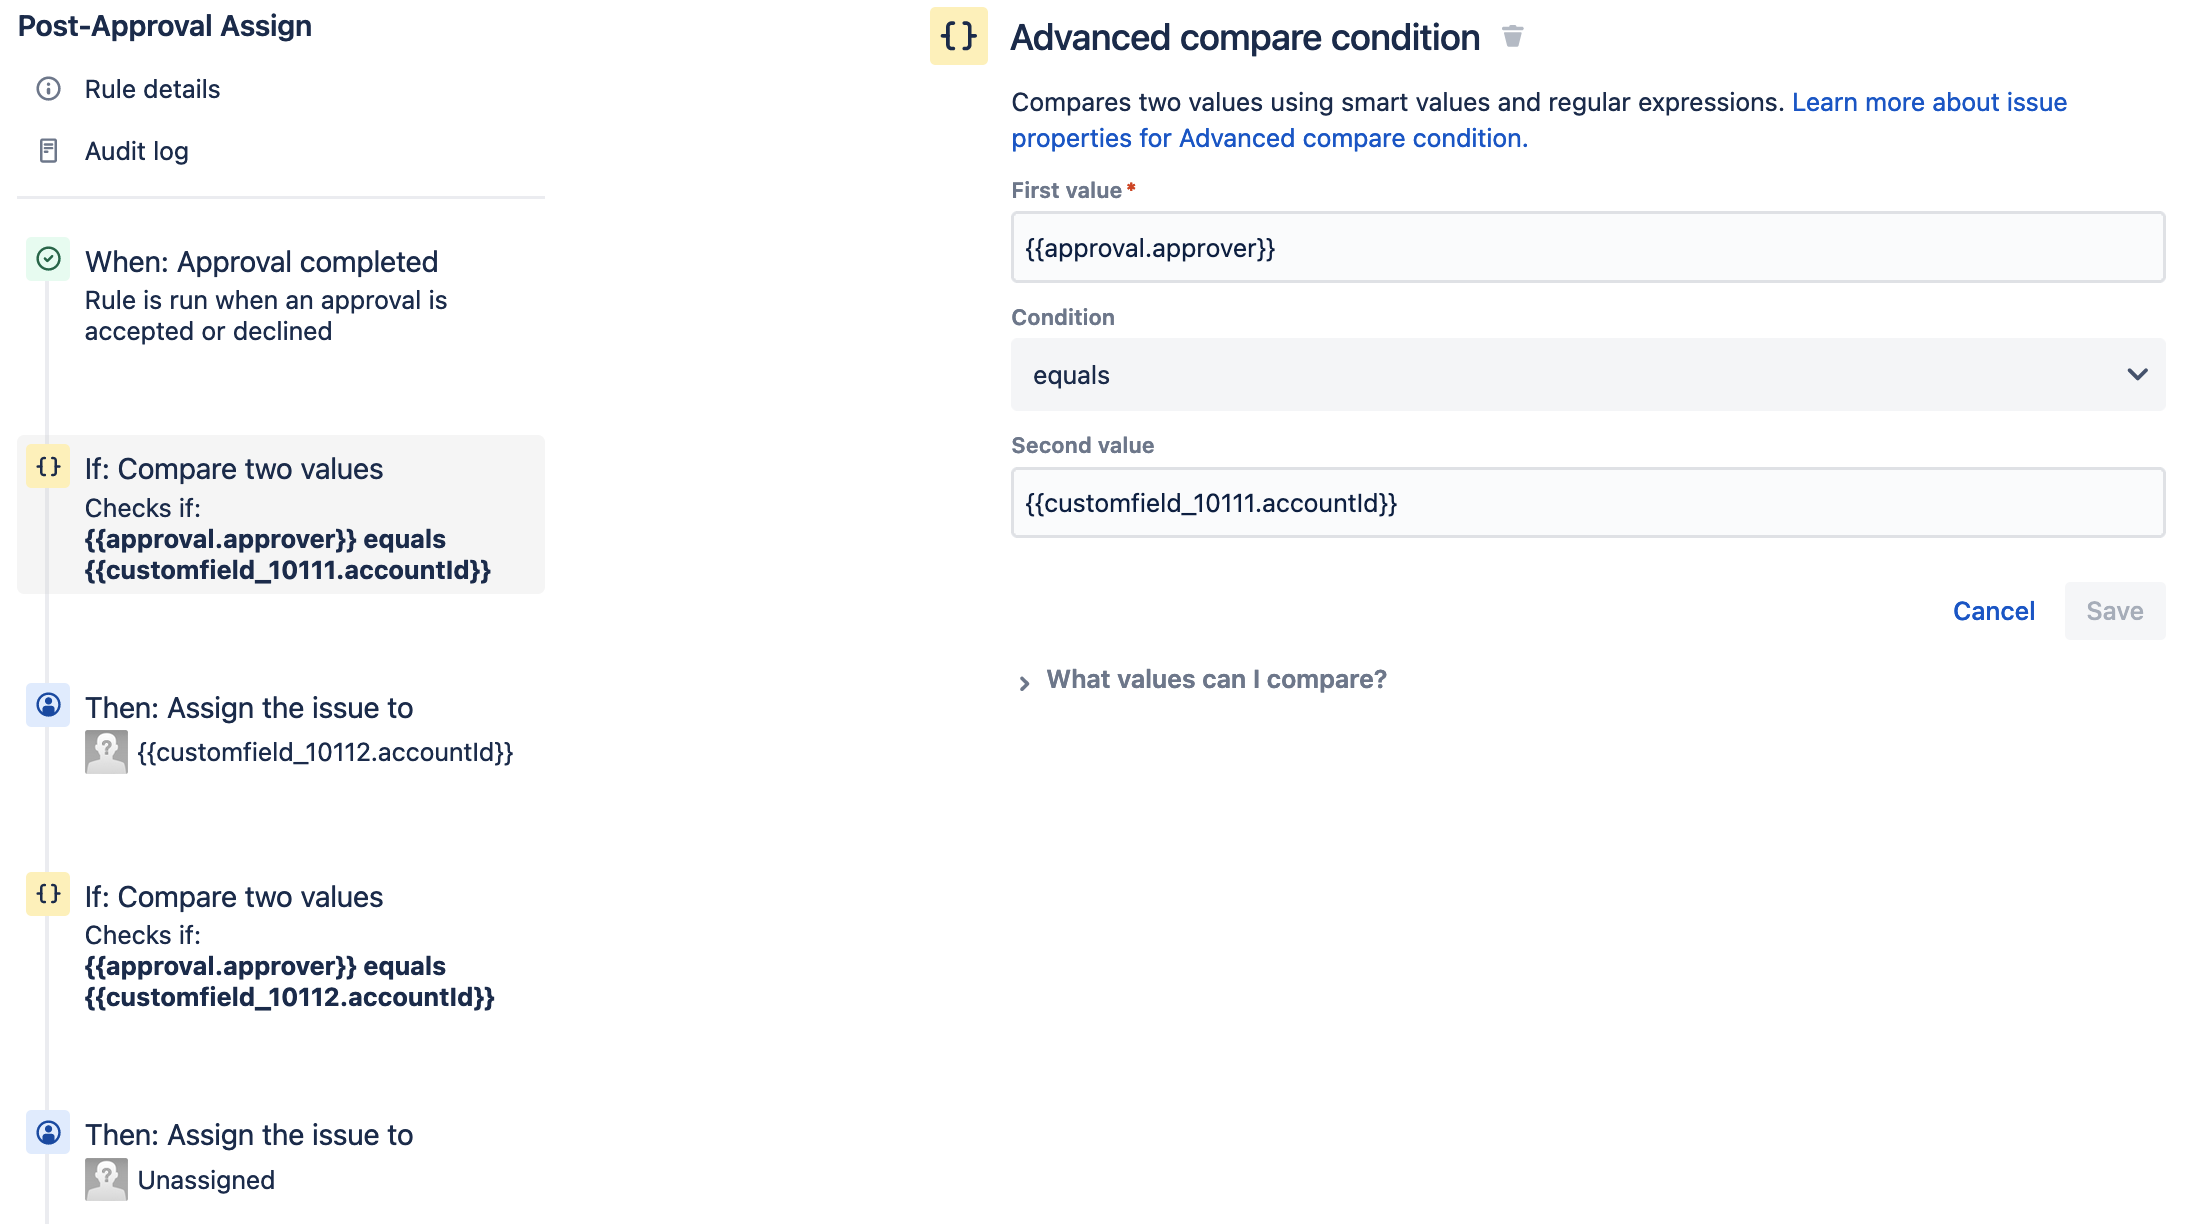
Task: Click the Unassigned avatar thumbnail
Action: tap(106, 1180)
